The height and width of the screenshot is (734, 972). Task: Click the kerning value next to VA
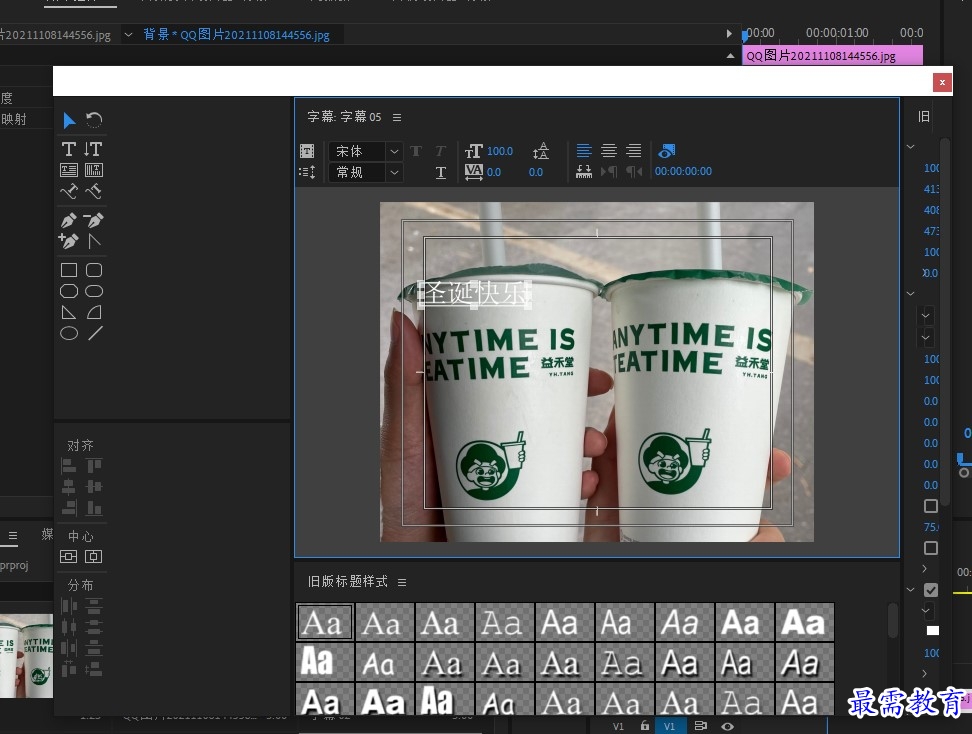pyautogui.click(x=494, y=172)
